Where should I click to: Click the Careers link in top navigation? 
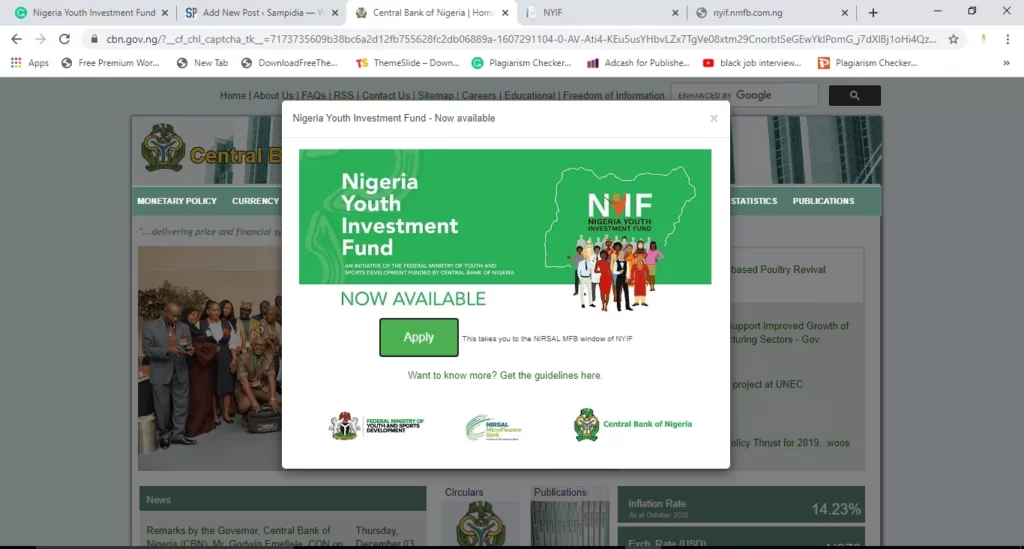point(479,95)
